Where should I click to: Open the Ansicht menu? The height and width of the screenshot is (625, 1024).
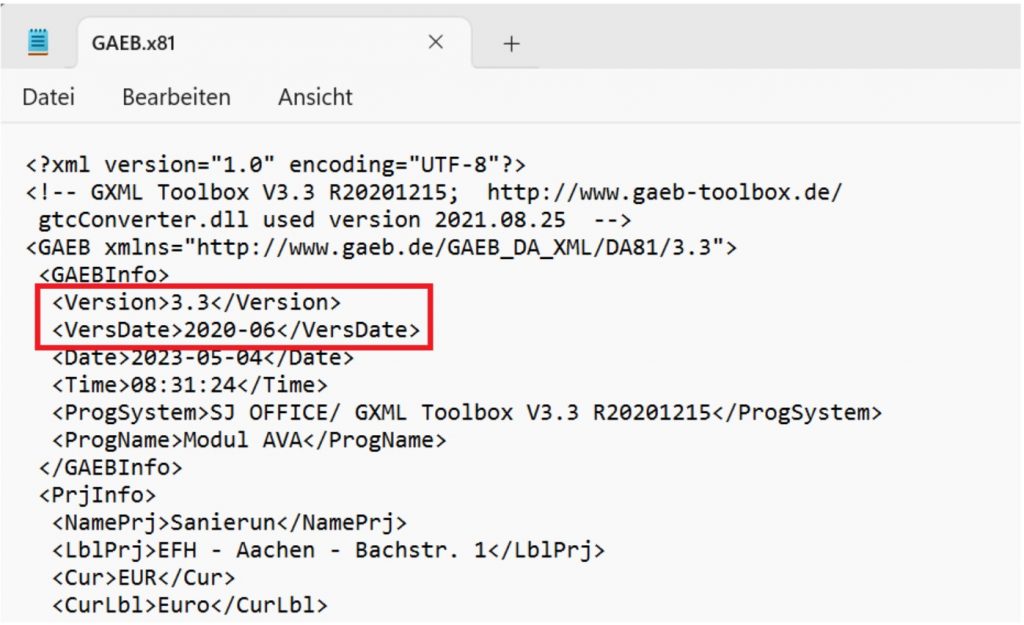pos(315,97)
